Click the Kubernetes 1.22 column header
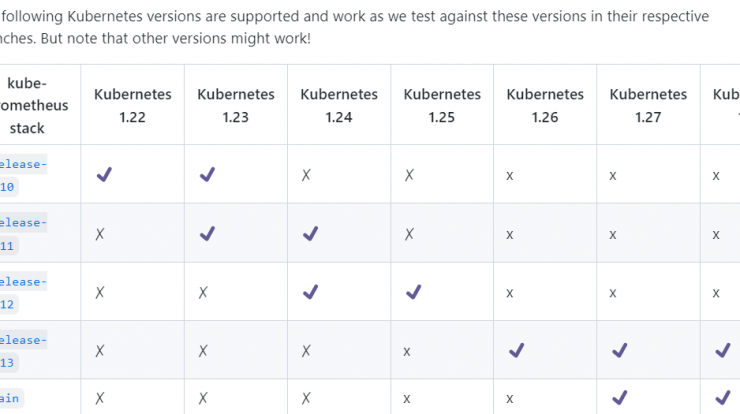740x414 pixels. [x=133, y=105]
